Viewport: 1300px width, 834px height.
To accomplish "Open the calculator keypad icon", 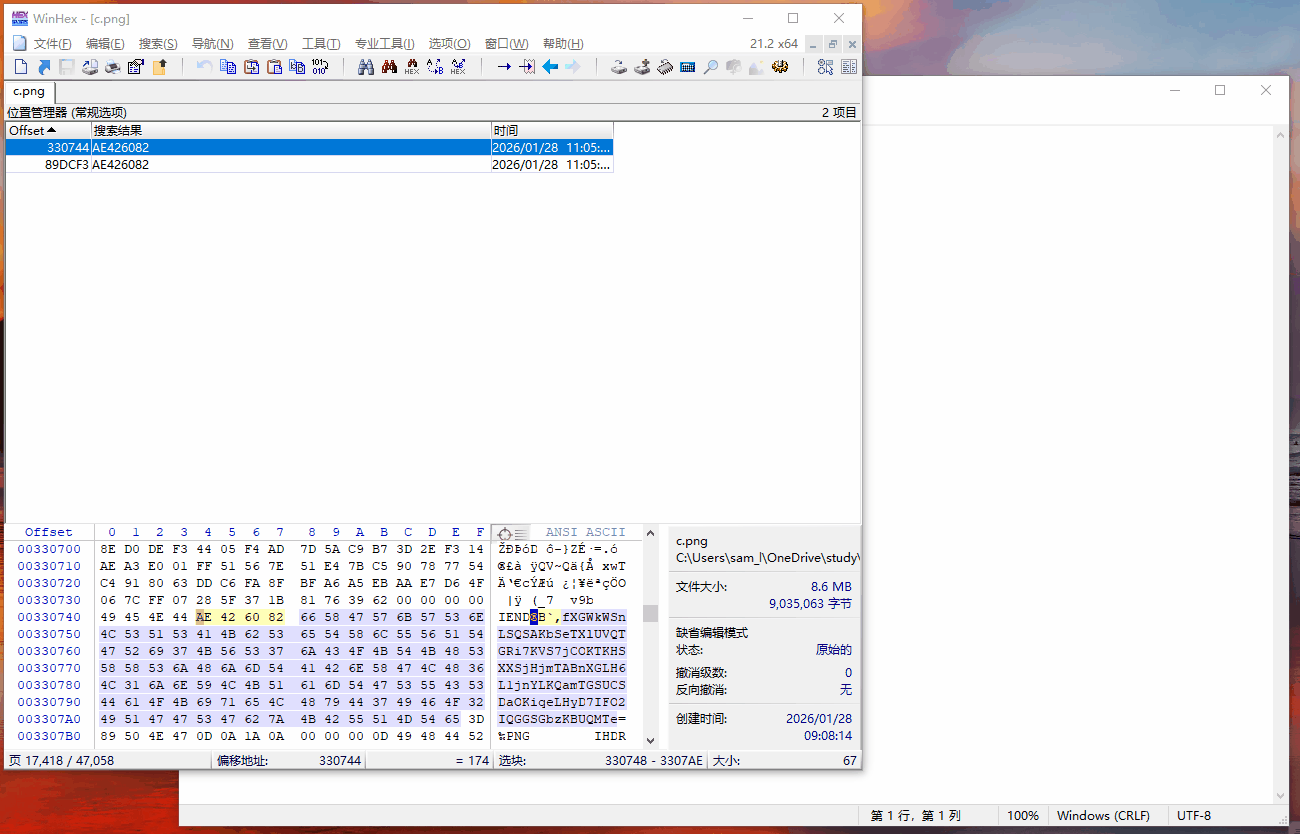I will (x=688, y=67).
